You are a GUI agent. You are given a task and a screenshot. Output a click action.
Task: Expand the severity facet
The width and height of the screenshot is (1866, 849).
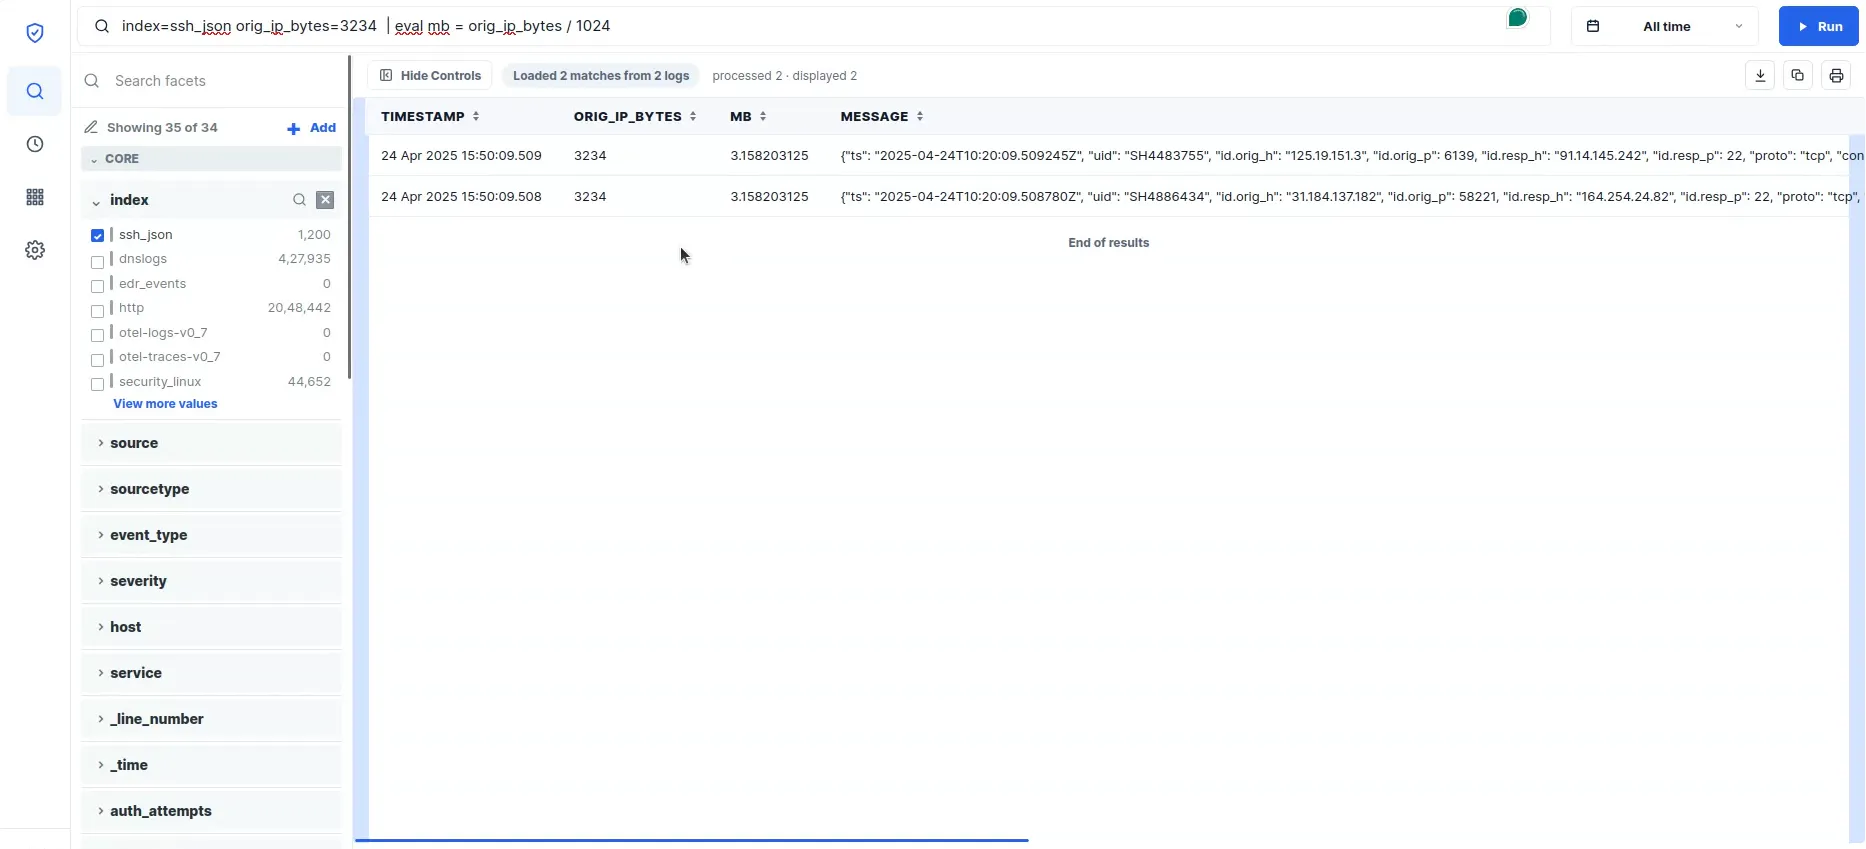pyautogui.click(x=211, y=581)
